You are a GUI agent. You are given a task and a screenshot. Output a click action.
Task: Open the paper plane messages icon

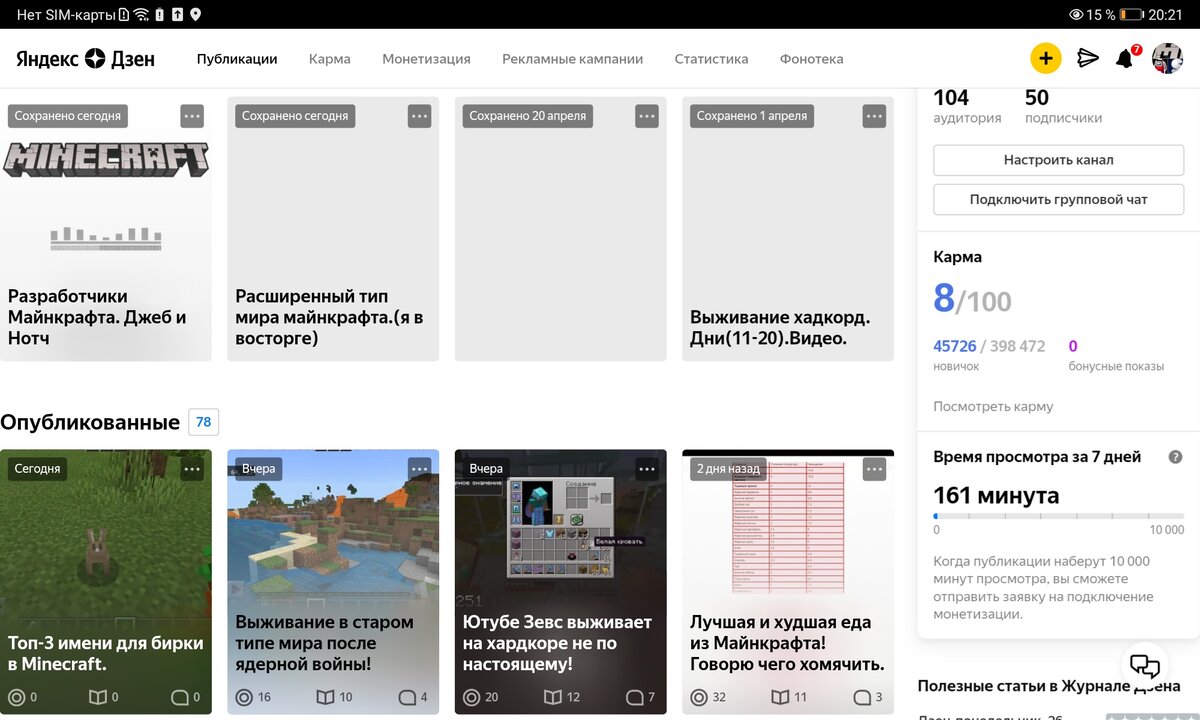pyautogui.click(x=1088, y=59)
